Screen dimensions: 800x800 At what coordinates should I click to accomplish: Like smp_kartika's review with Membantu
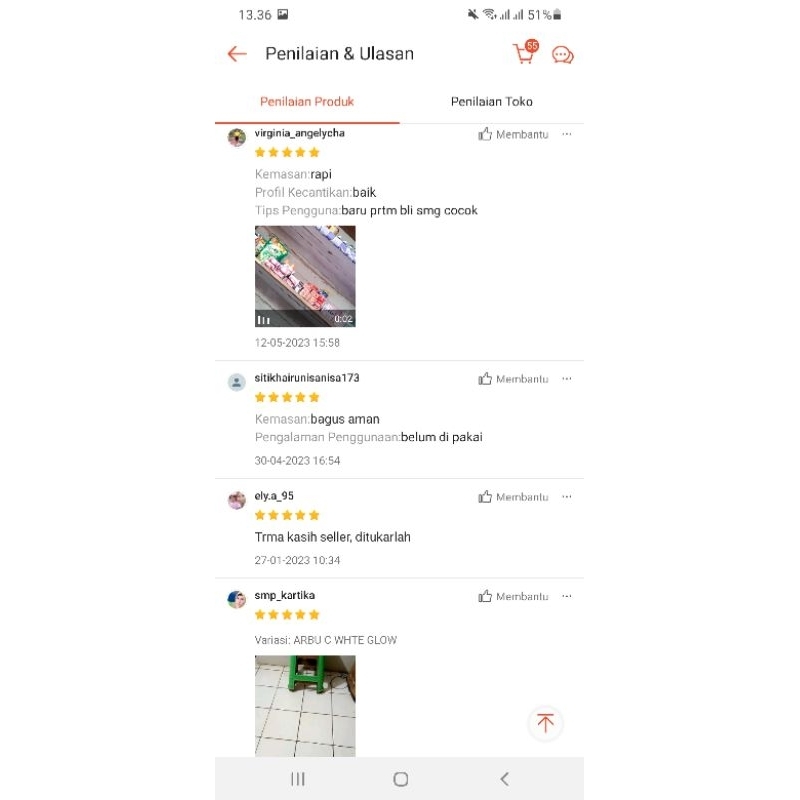(x=513, y=596)
